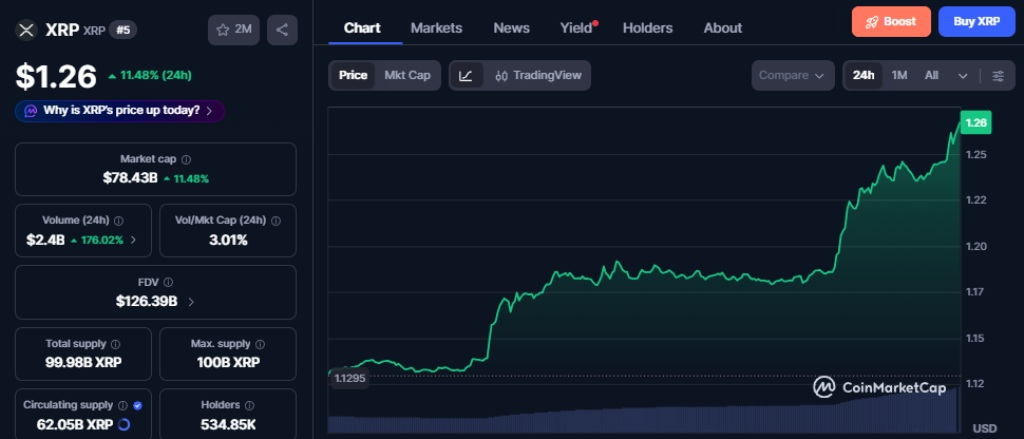Expand FDV details chevron

tap(191, 301)
